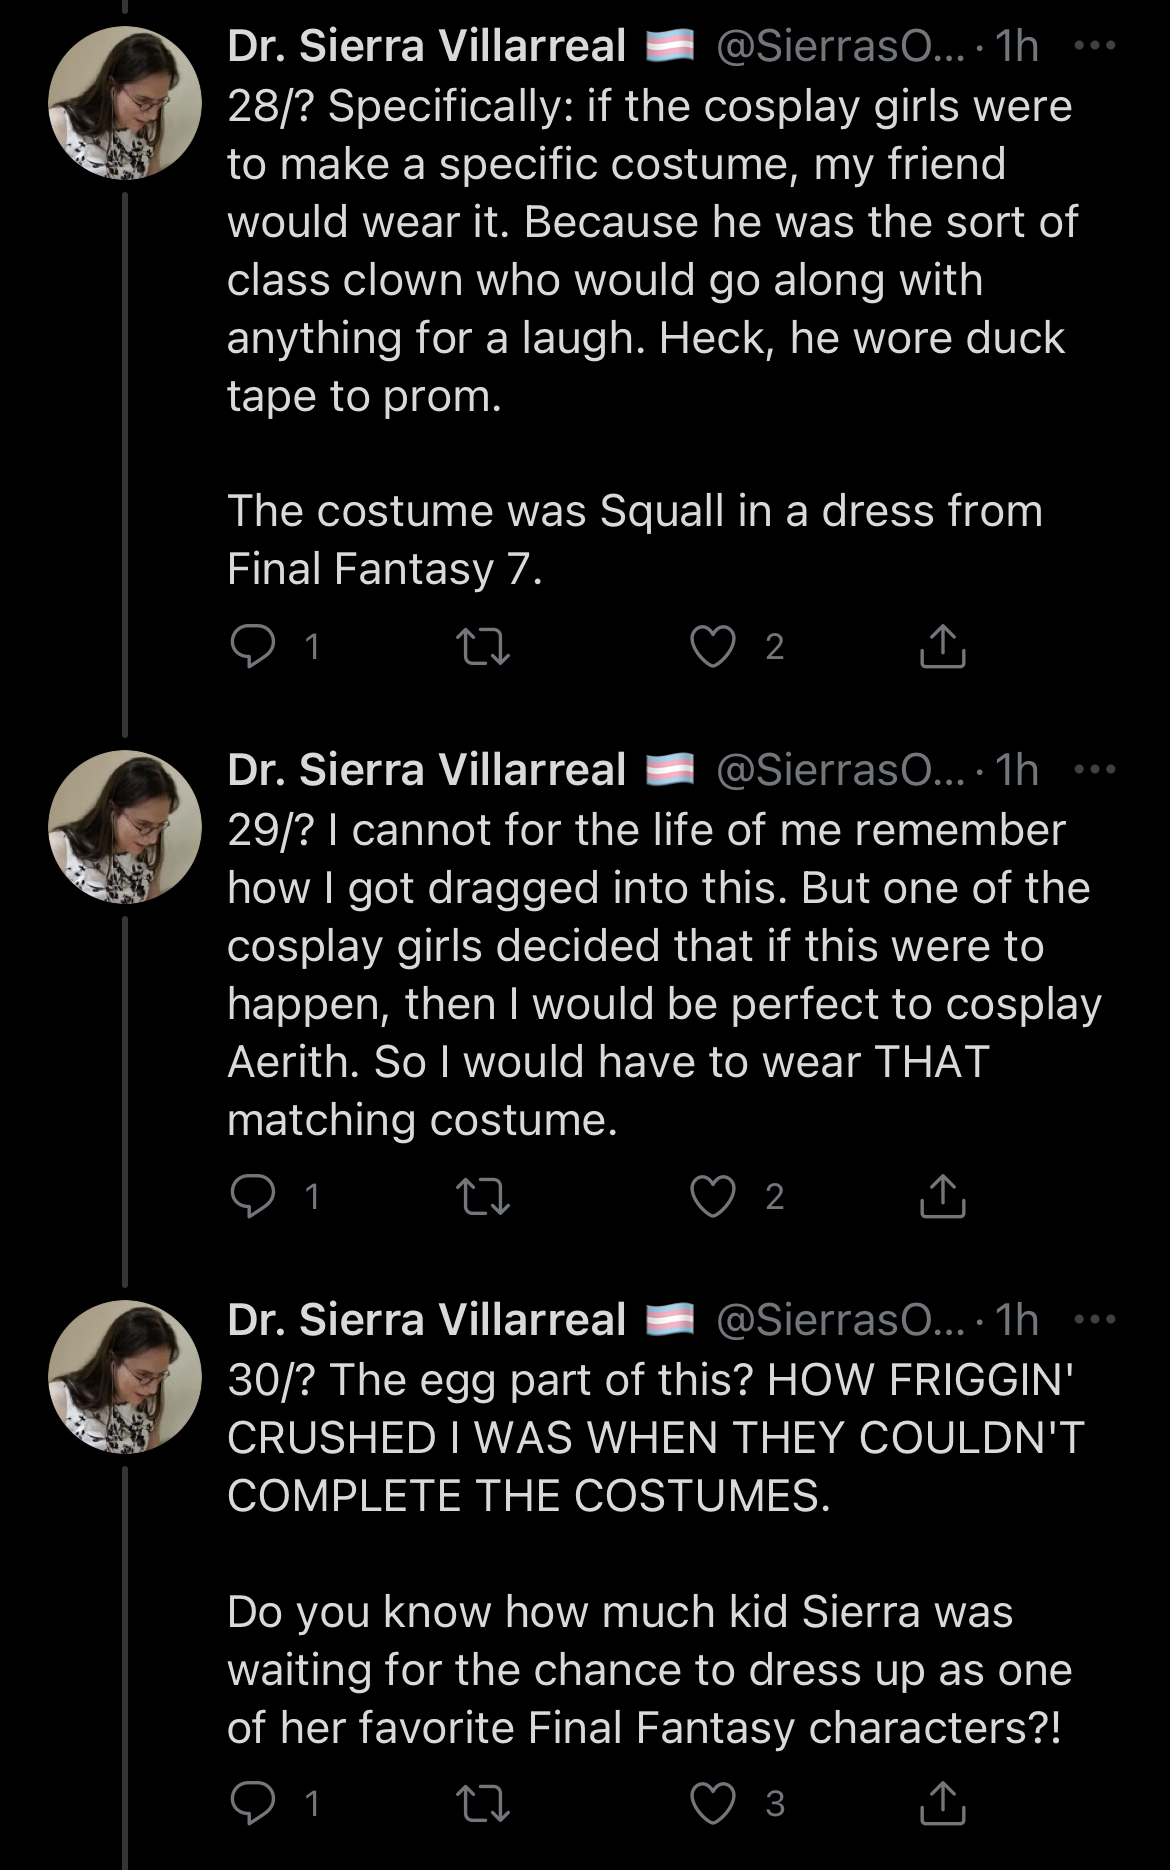Open more options for the 30/? tweet
The image size is (1170, 1870).
(x=1094, y=1320)
